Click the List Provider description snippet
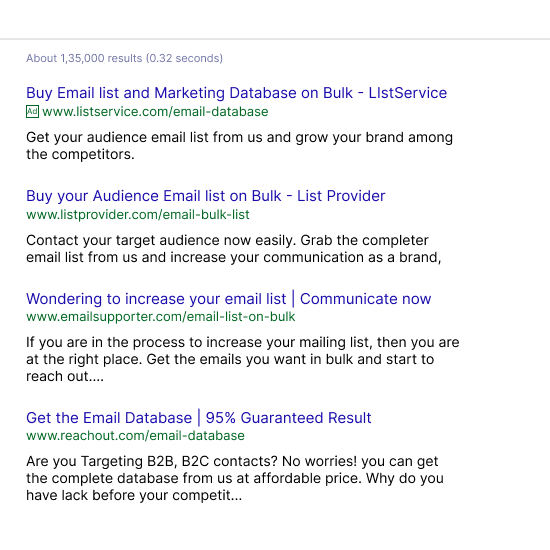The height and width of the screenshot is (550, 550). coord(233,249)
